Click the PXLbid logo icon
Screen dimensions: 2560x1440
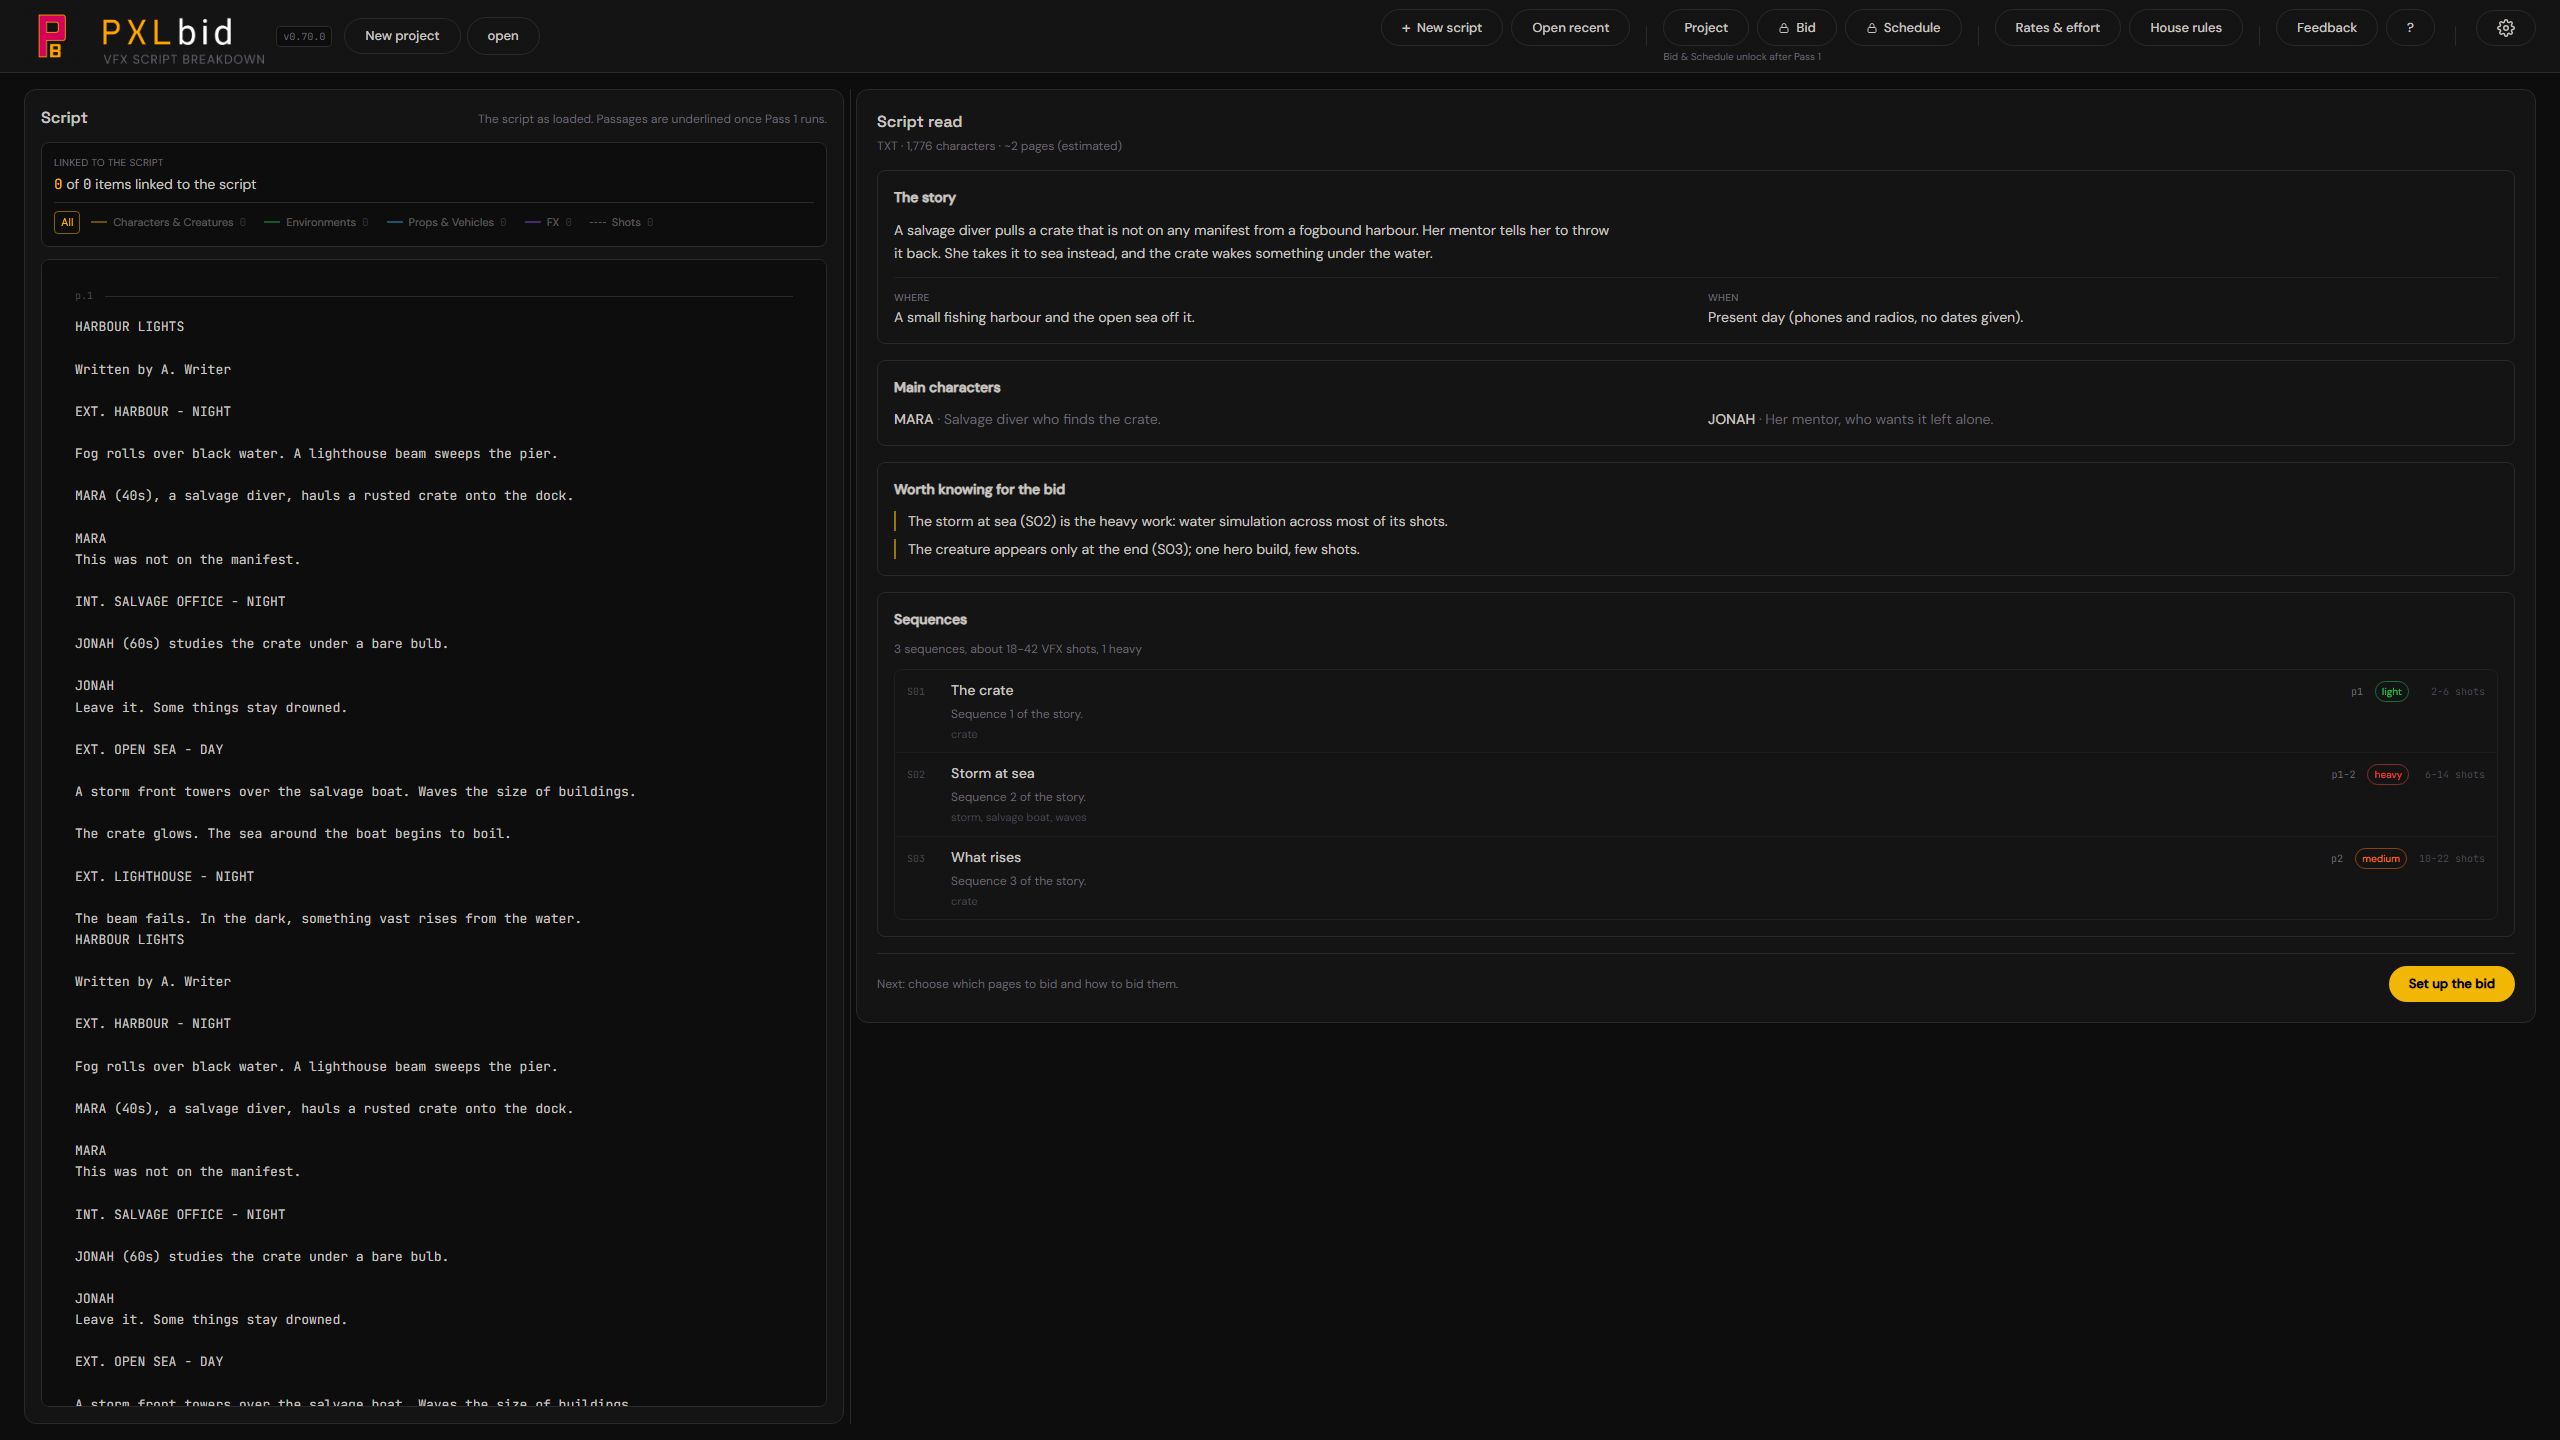(x=52, y=36)
